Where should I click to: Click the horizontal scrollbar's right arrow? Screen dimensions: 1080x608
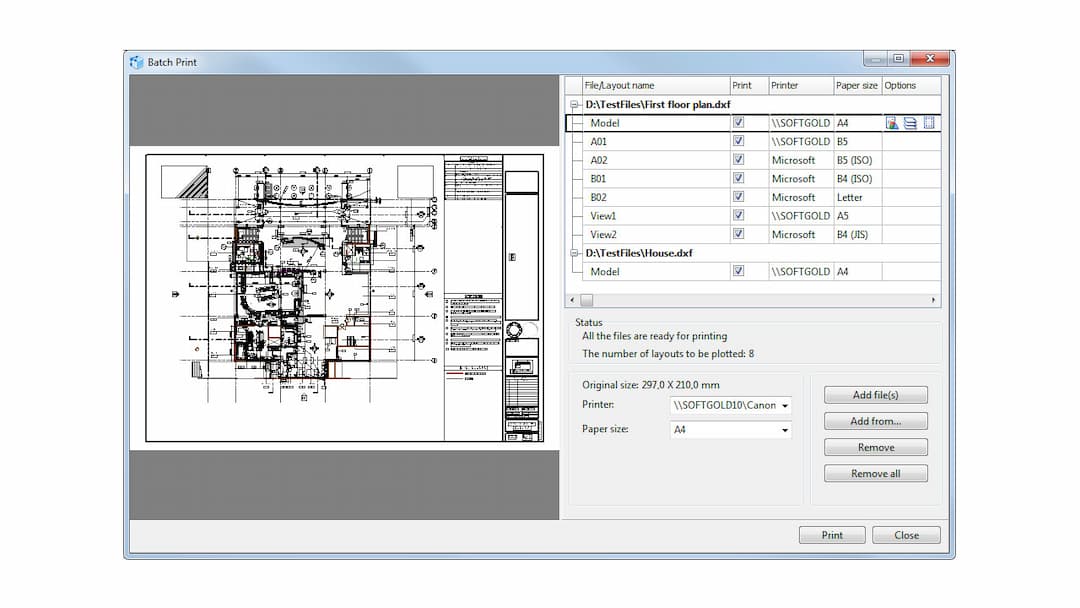933,298
